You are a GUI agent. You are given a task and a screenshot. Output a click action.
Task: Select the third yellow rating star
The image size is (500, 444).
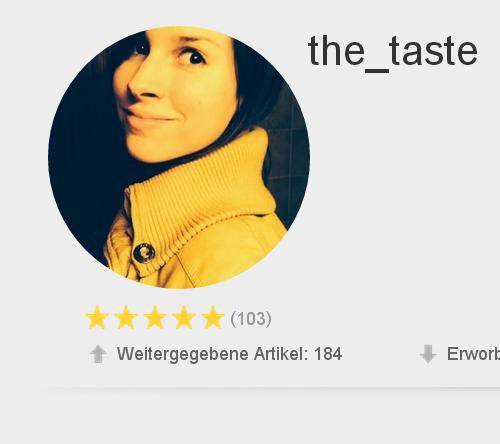155,318
